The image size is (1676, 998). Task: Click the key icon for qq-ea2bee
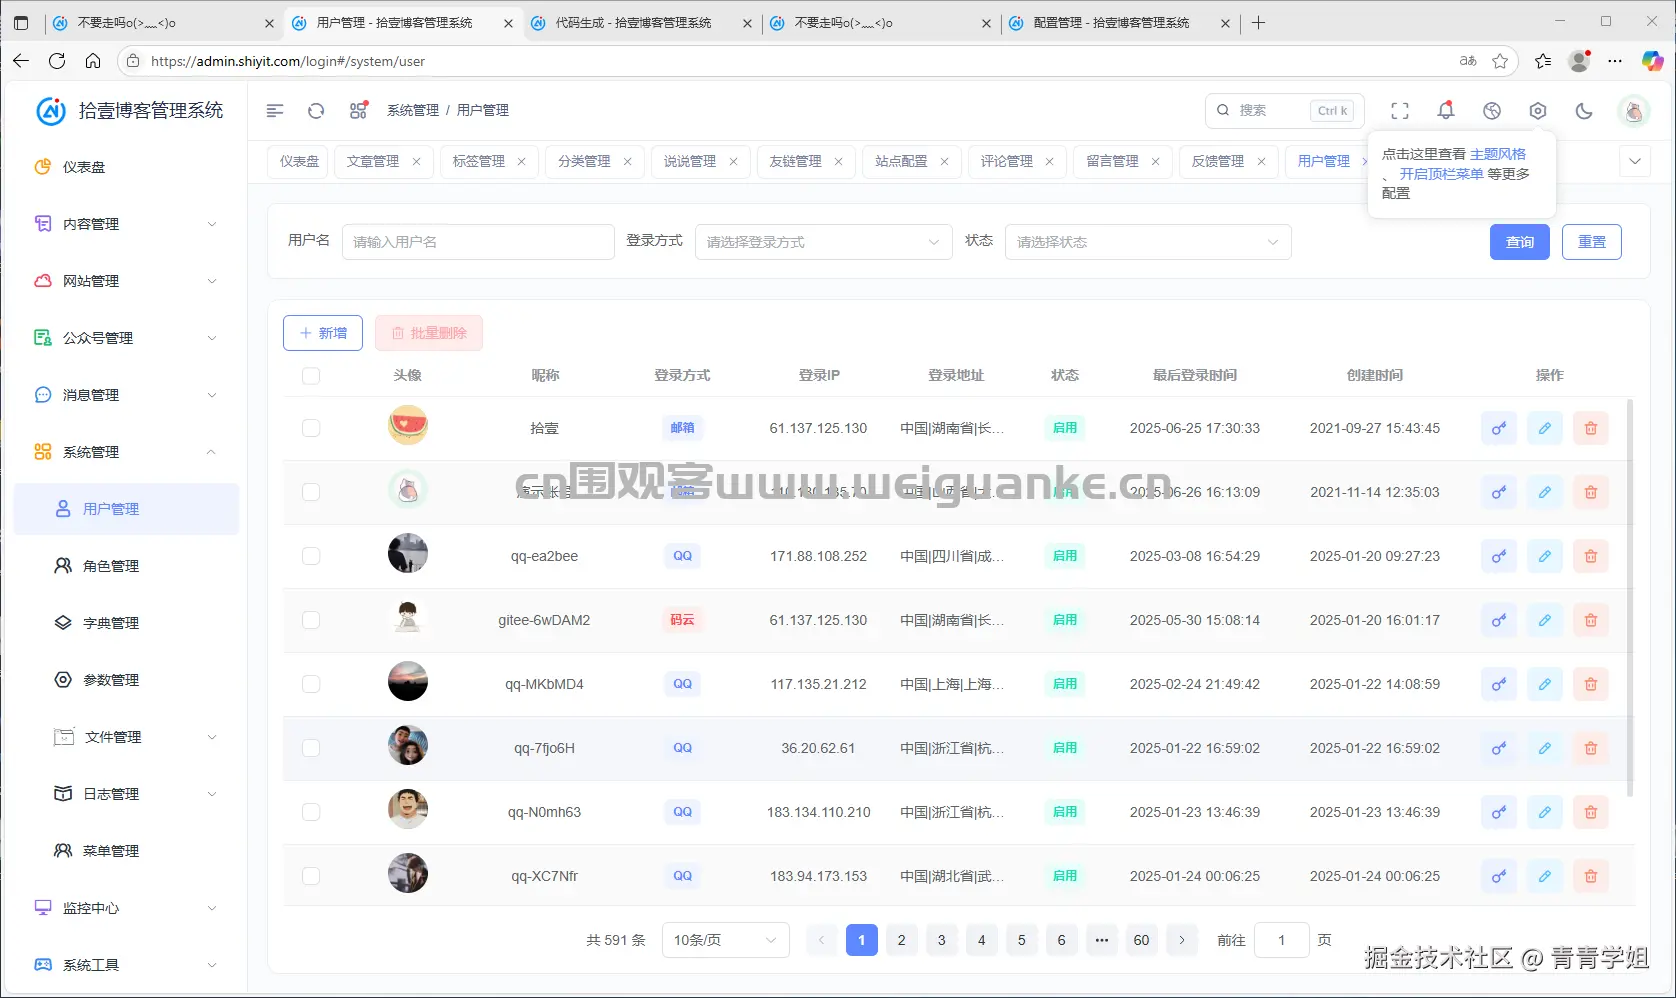(x=1499, y=556)
